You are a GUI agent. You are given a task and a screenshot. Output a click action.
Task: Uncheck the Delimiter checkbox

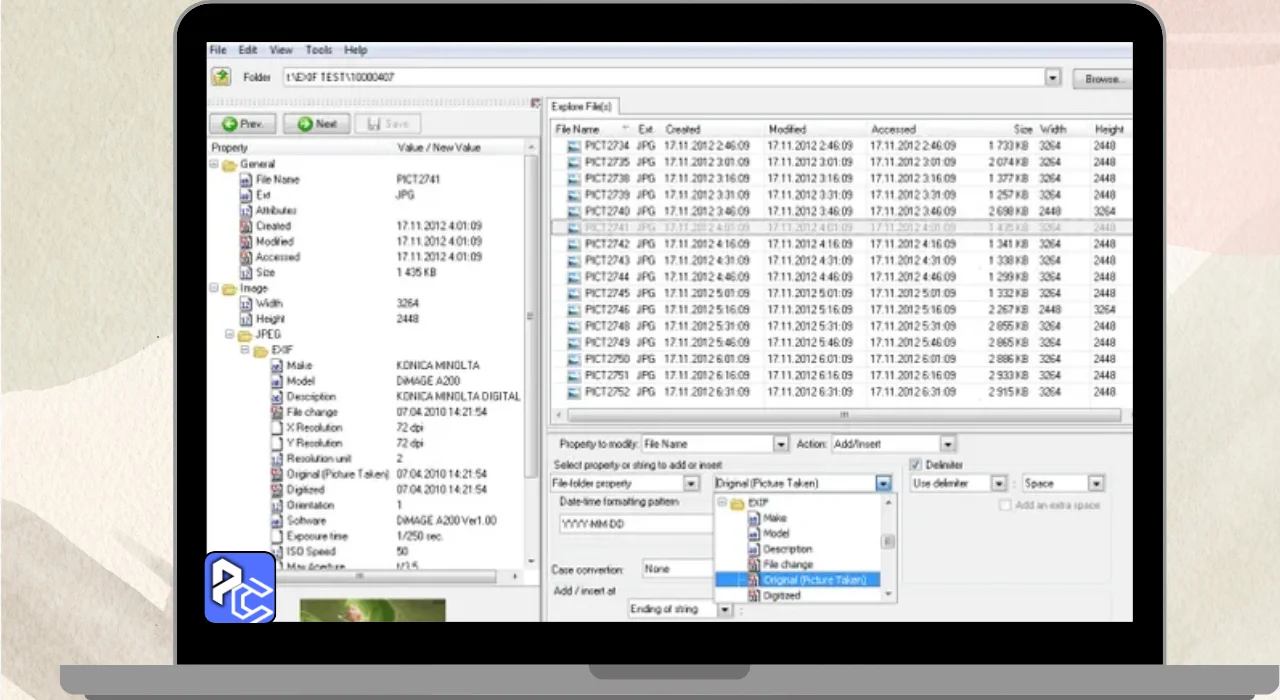click(x=915, y=465)
